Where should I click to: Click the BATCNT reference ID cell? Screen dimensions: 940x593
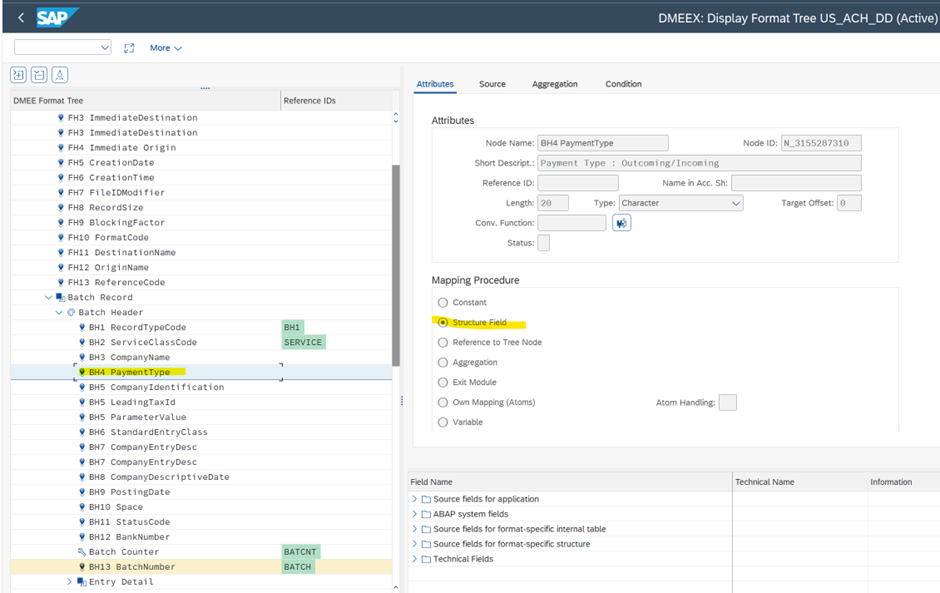click(x=301, y=552)
